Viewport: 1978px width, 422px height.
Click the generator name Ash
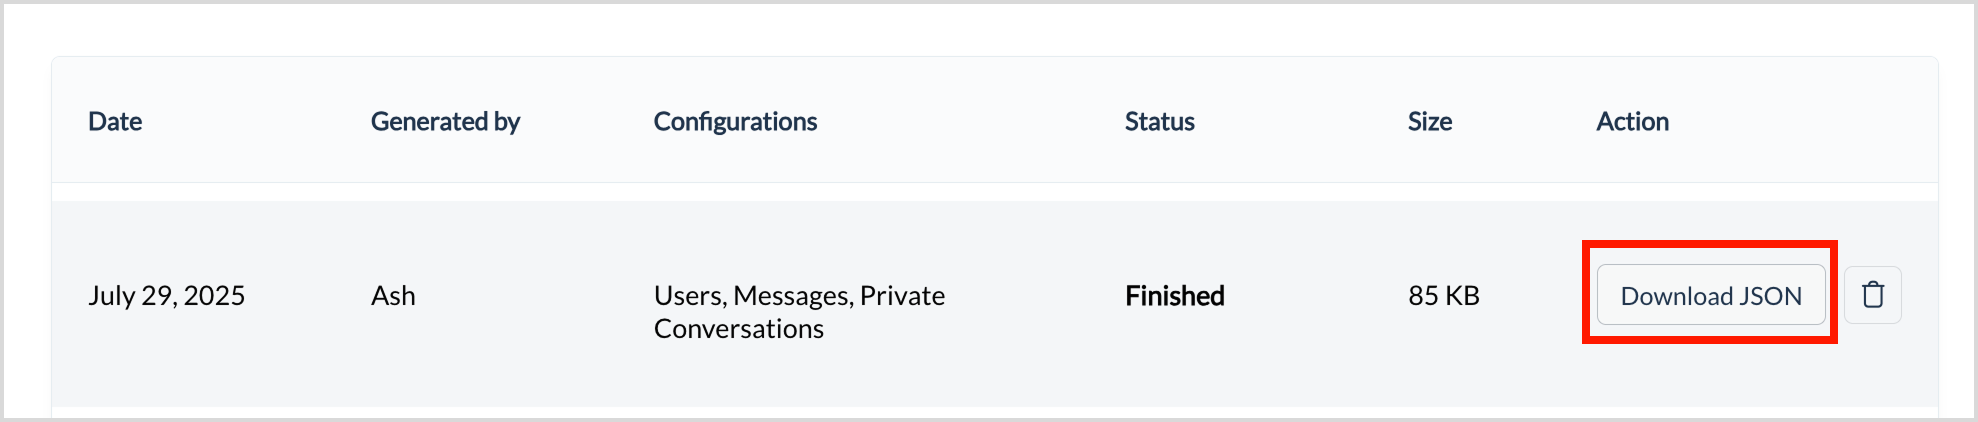click(x=393, y=295)
